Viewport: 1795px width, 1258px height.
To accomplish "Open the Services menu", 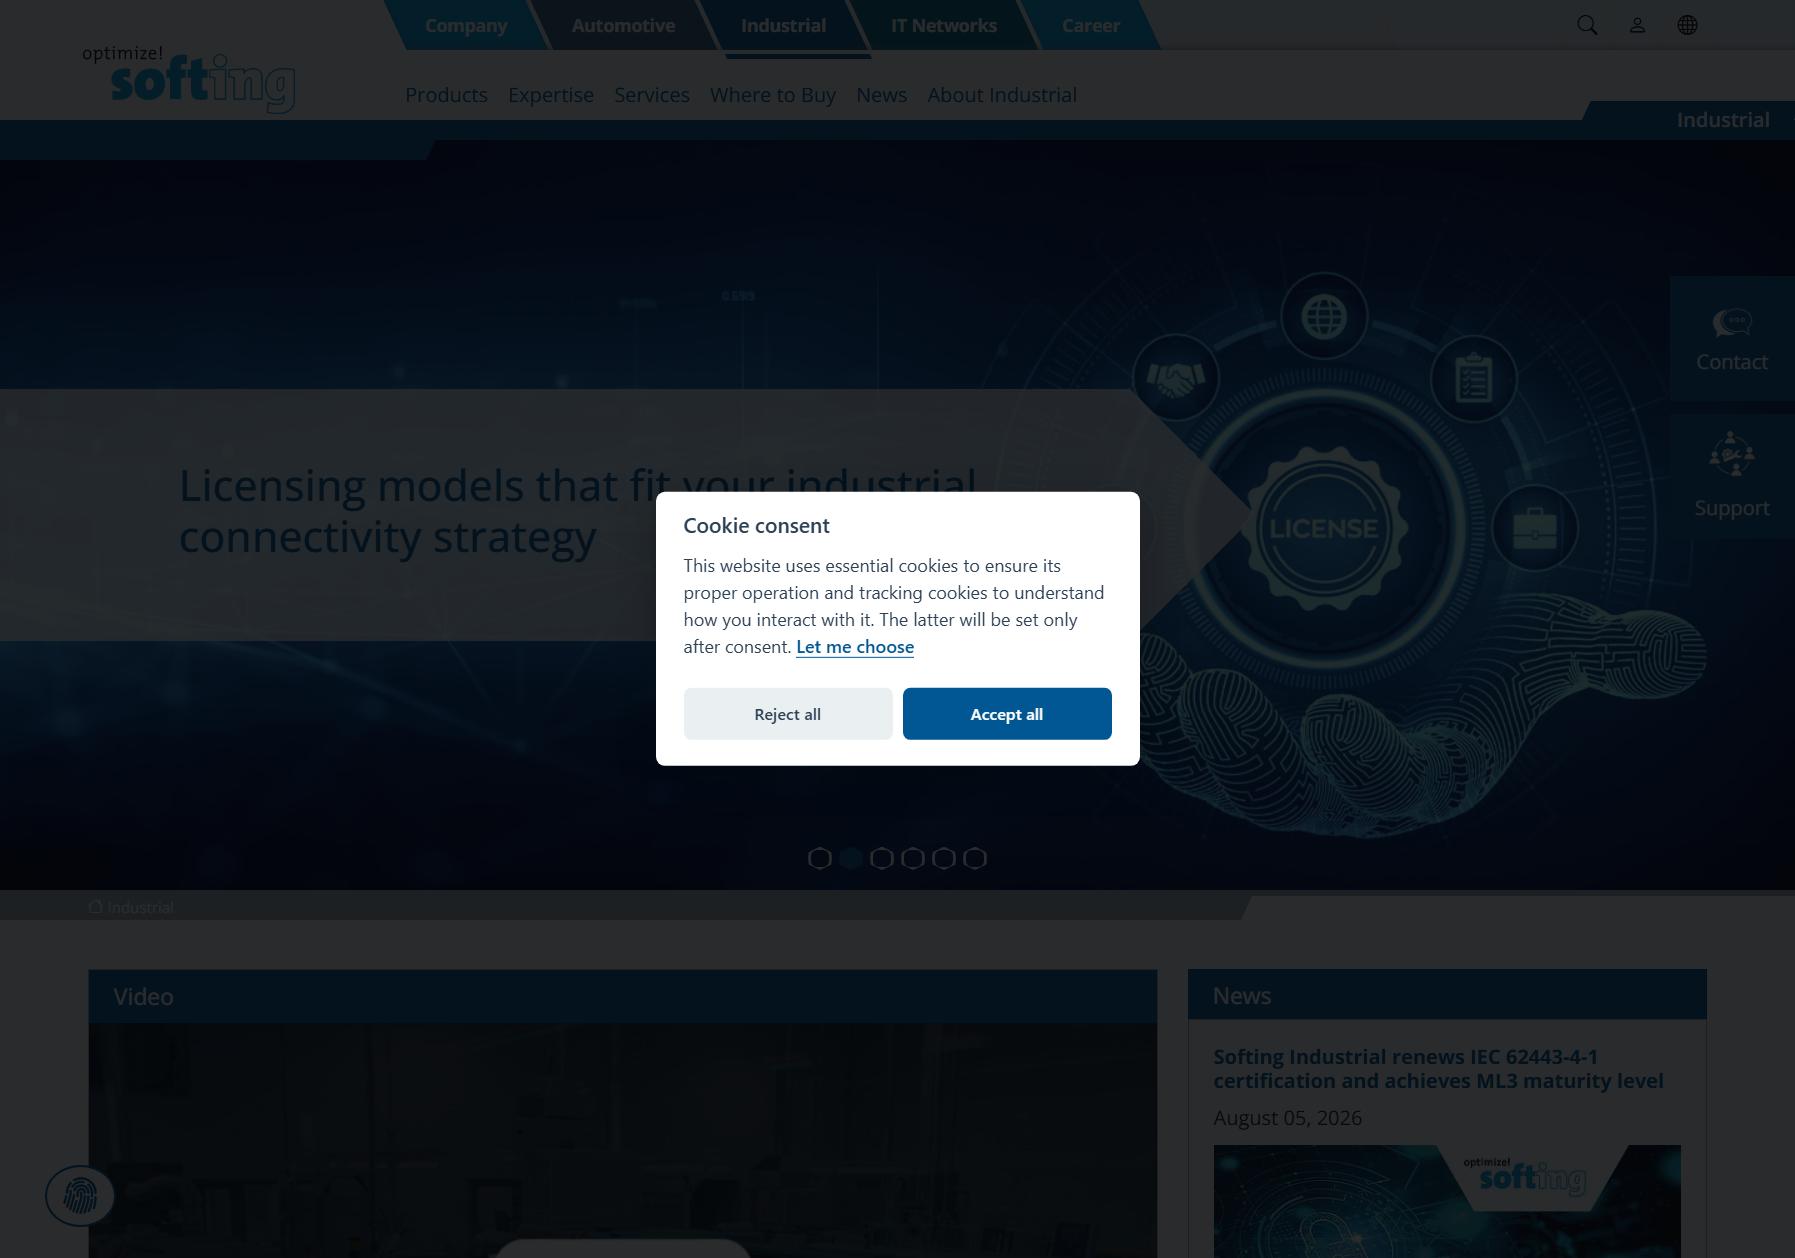I will pyautogui.click(x=652, y=95).
